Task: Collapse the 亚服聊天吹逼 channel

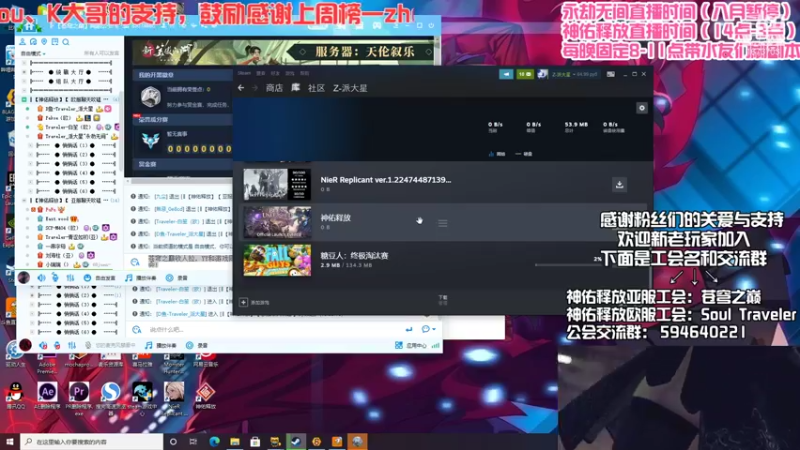Action: click(24, 201)
